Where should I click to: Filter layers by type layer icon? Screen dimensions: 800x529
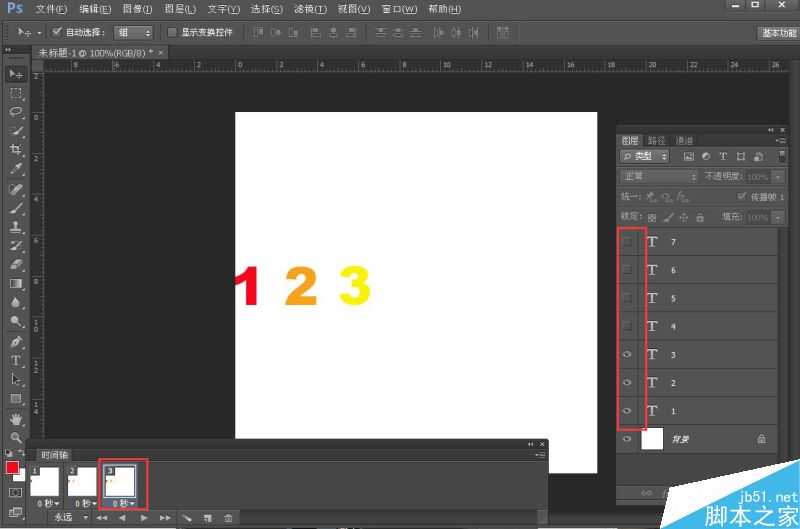[x=723, y=157]
